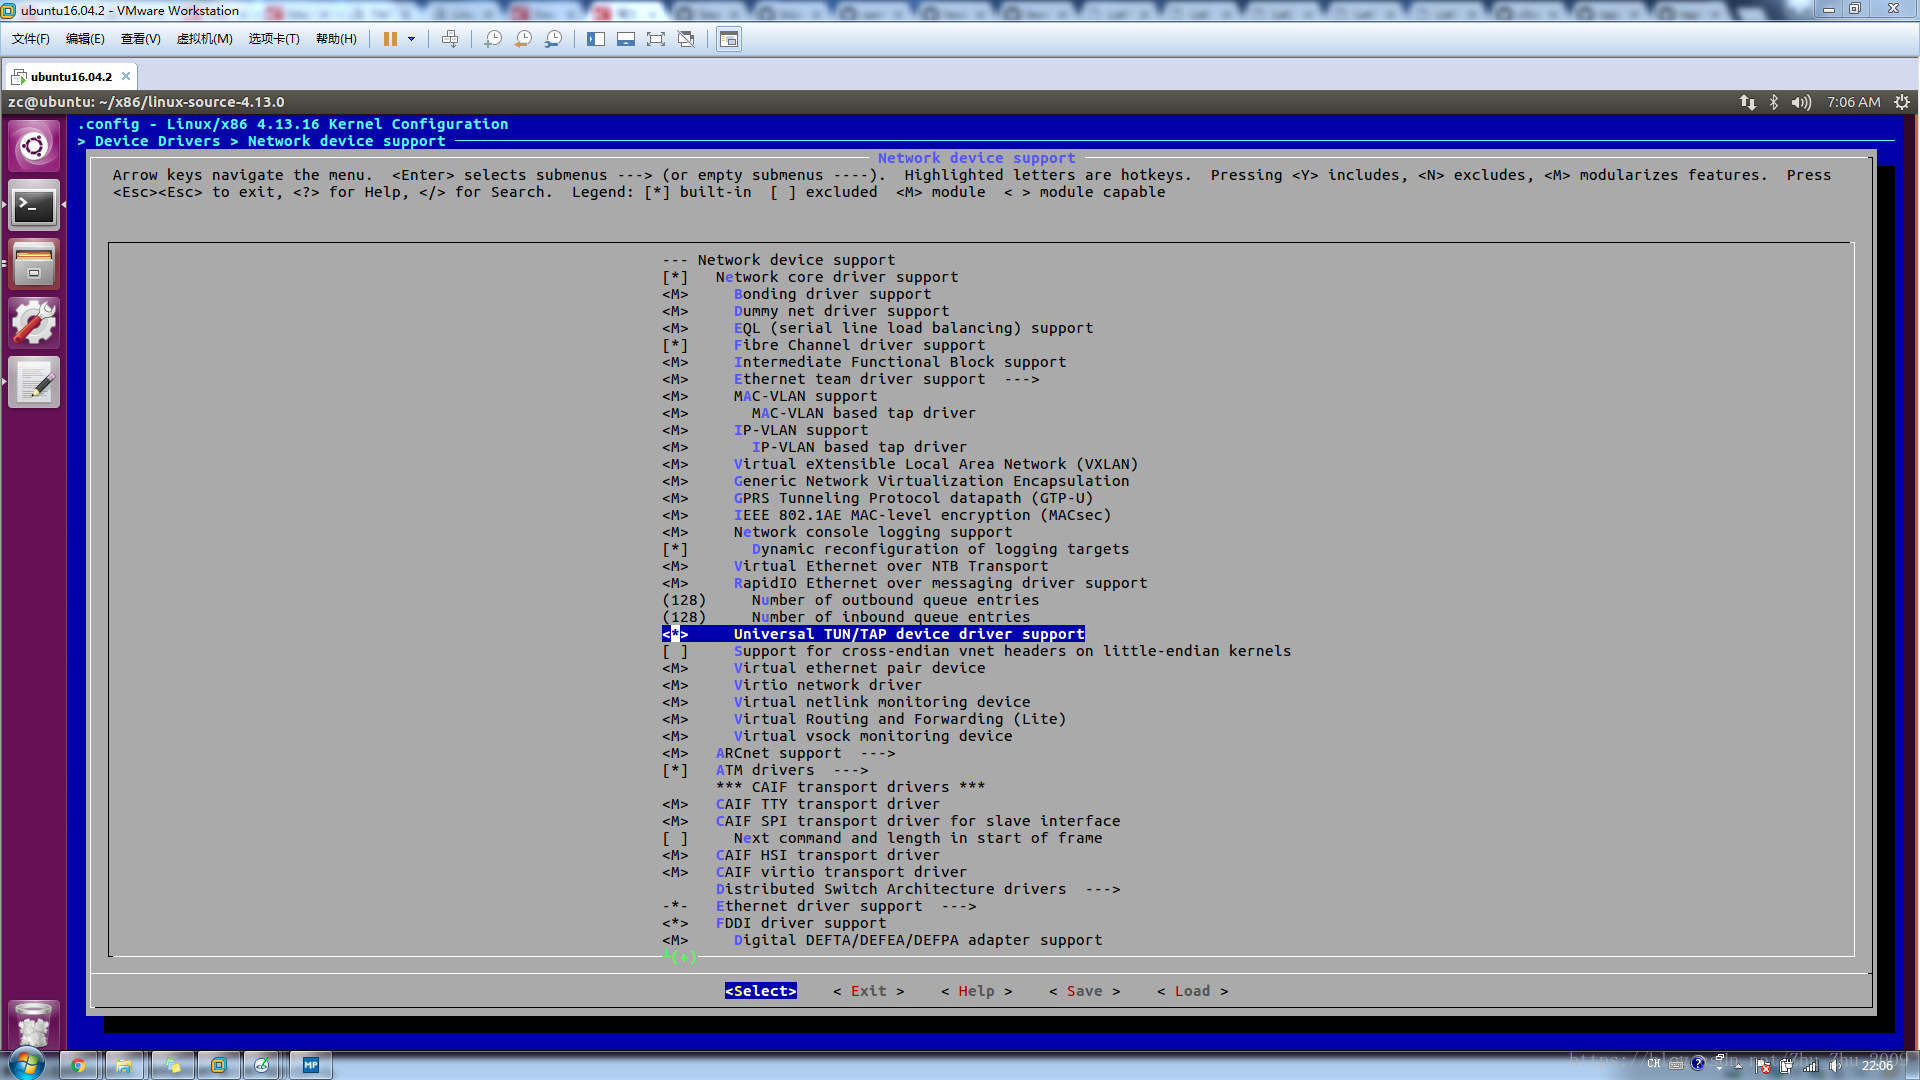The width and height of the screenshot is (1920, 1080).
Task: Open Ubuntu network indicator
Action: click(1747, 102)
